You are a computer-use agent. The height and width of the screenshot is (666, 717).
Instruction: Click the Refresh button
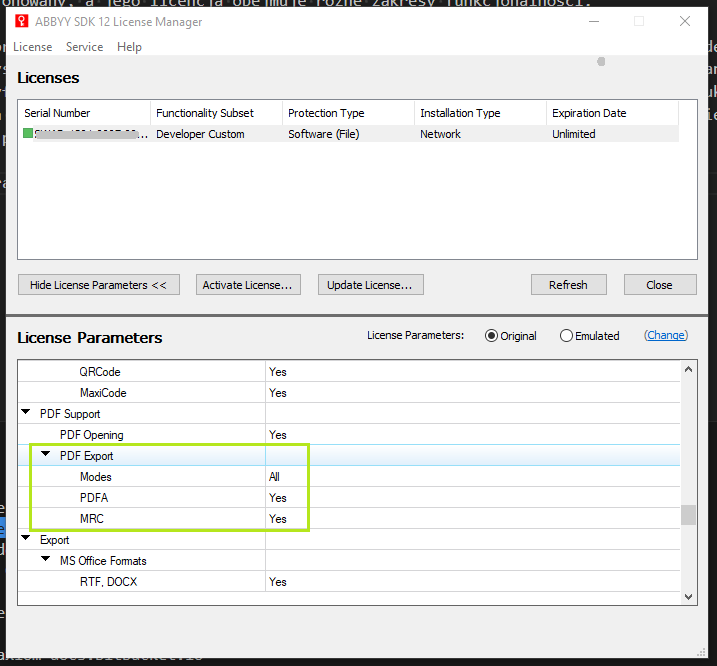click(x=569, y=285)
